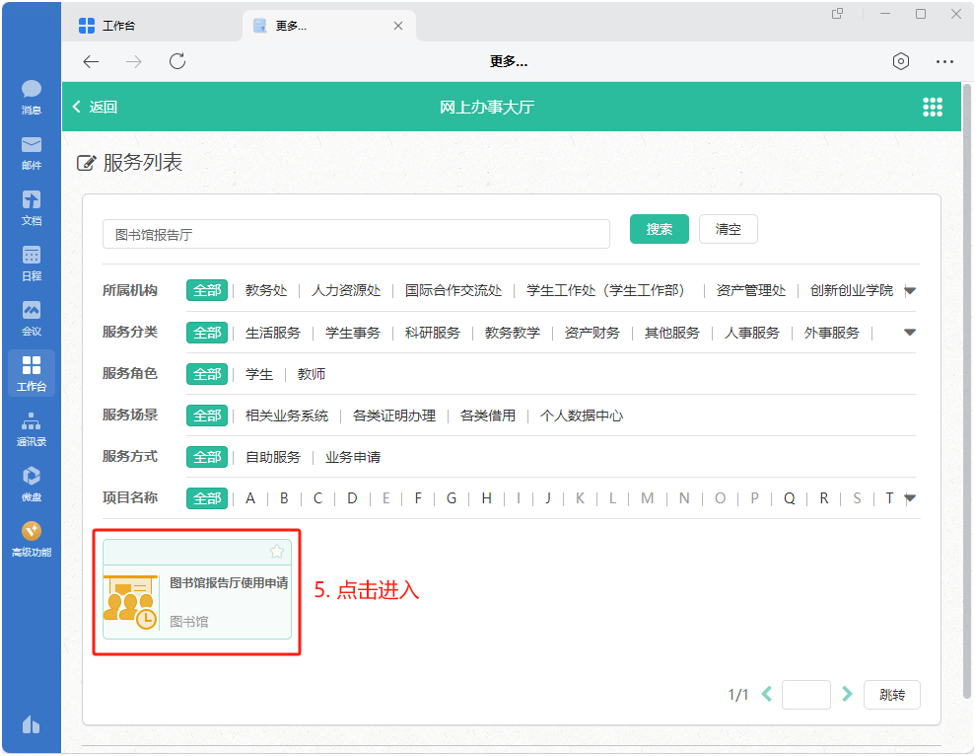Image resolution: width=977 pixels, height=756 pixels.
Task: Open the 日程 calendar icon in sidebar
Action: pos(31,261)
